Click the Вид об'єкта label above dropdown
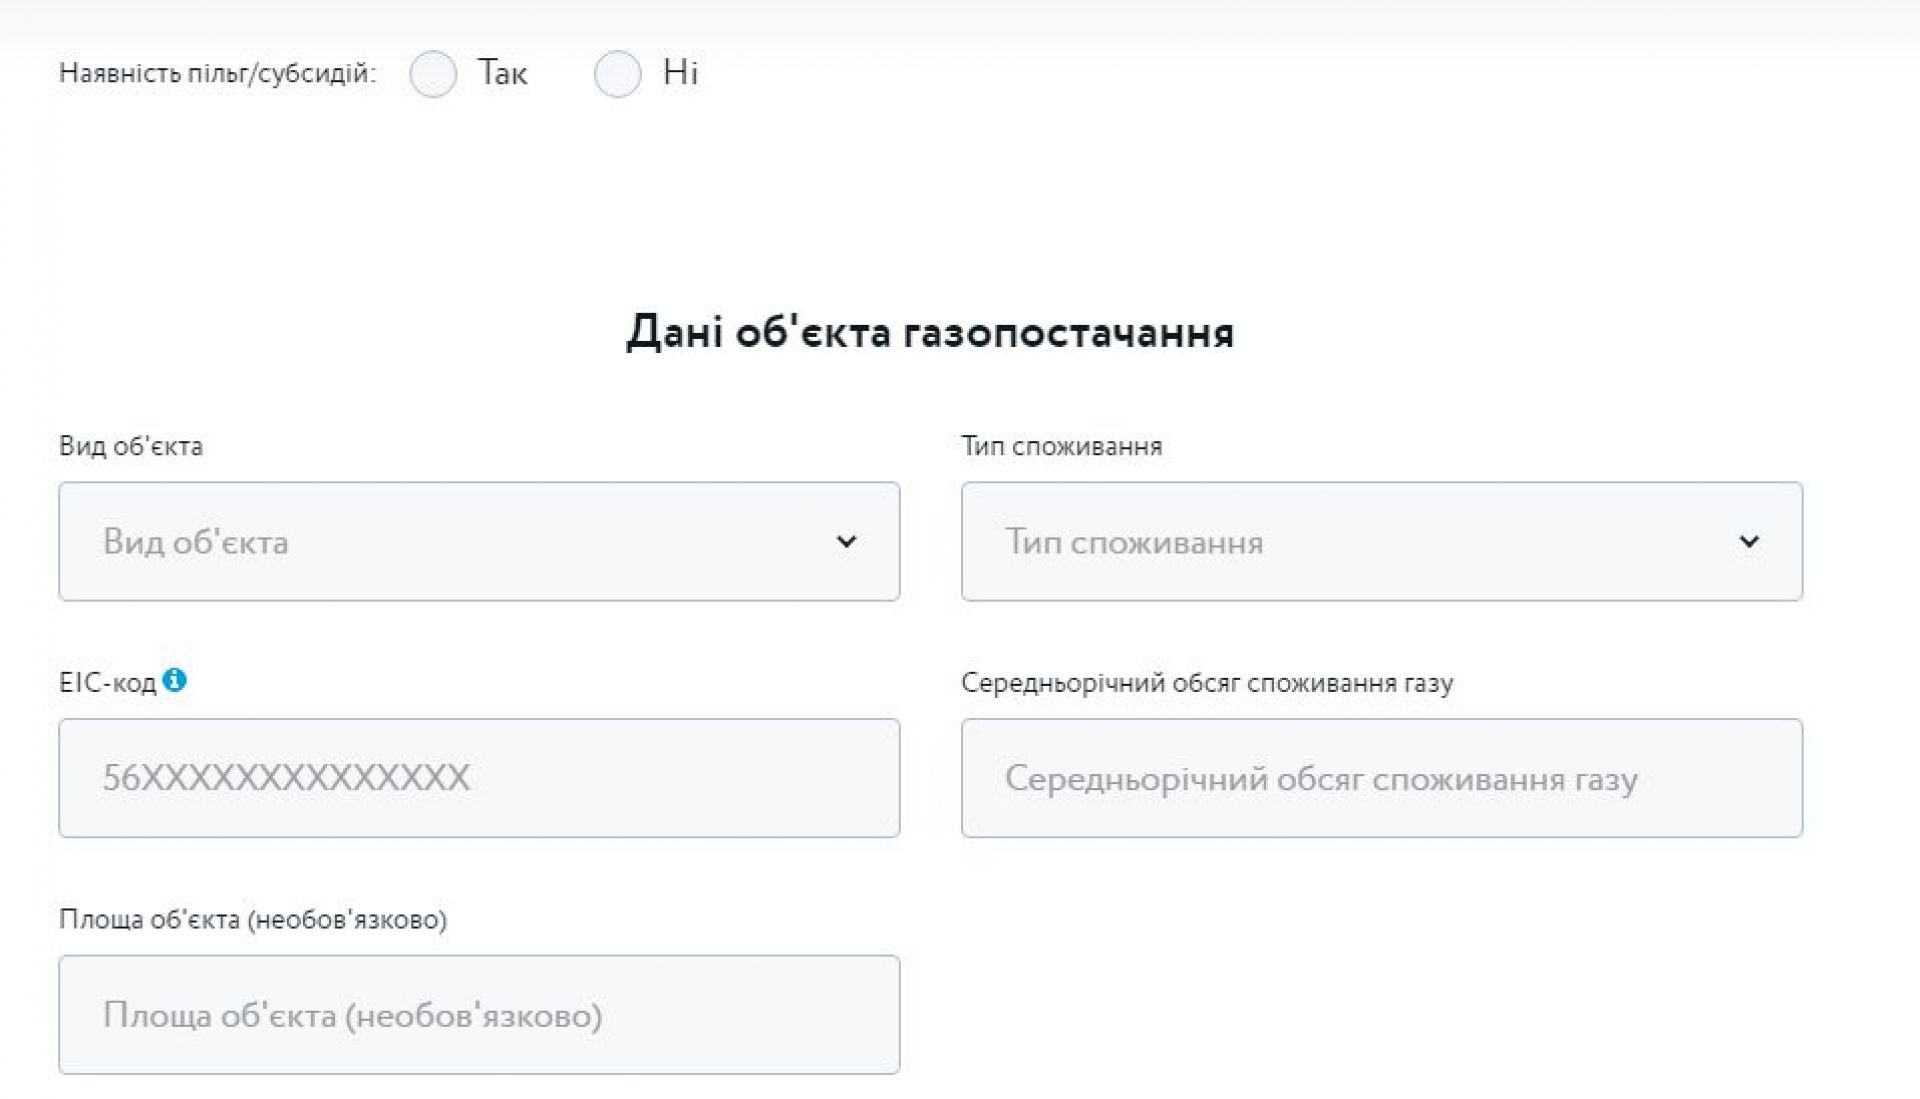The image size is (1920, 1099). click(130, 446)
